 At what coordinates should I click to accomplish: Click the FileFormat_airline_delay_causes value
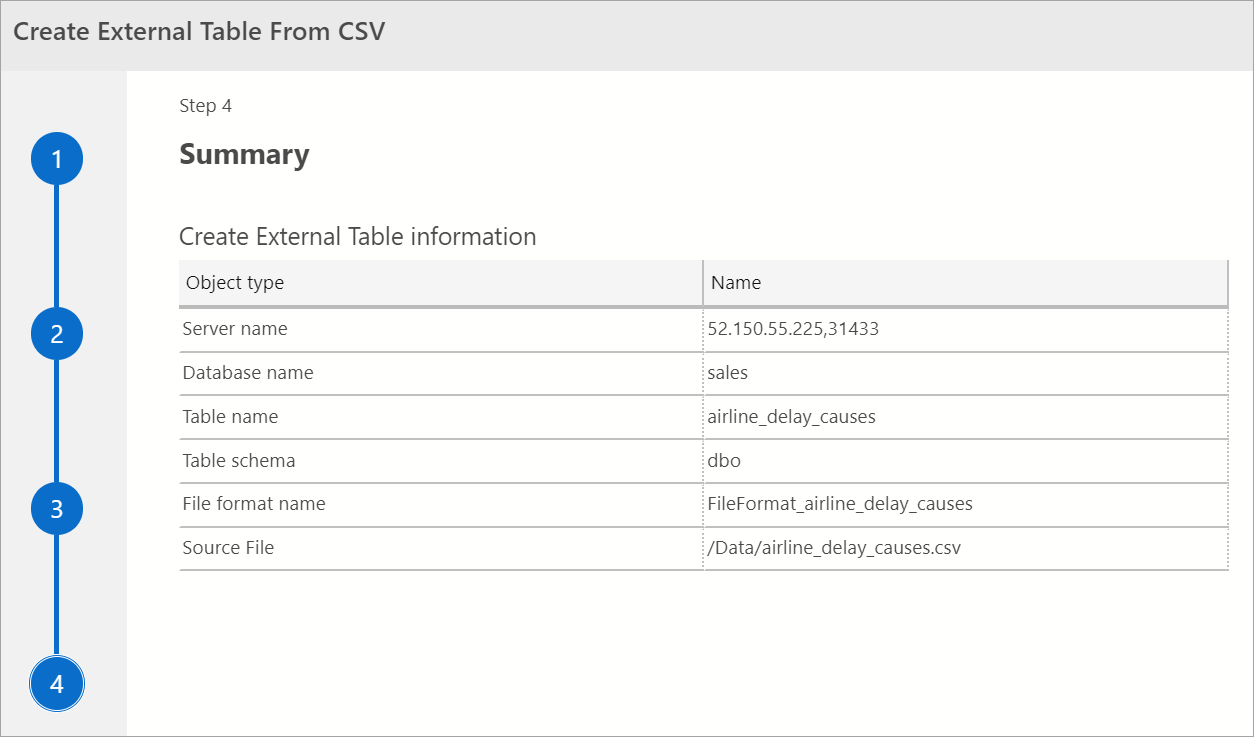click(840, 504)
